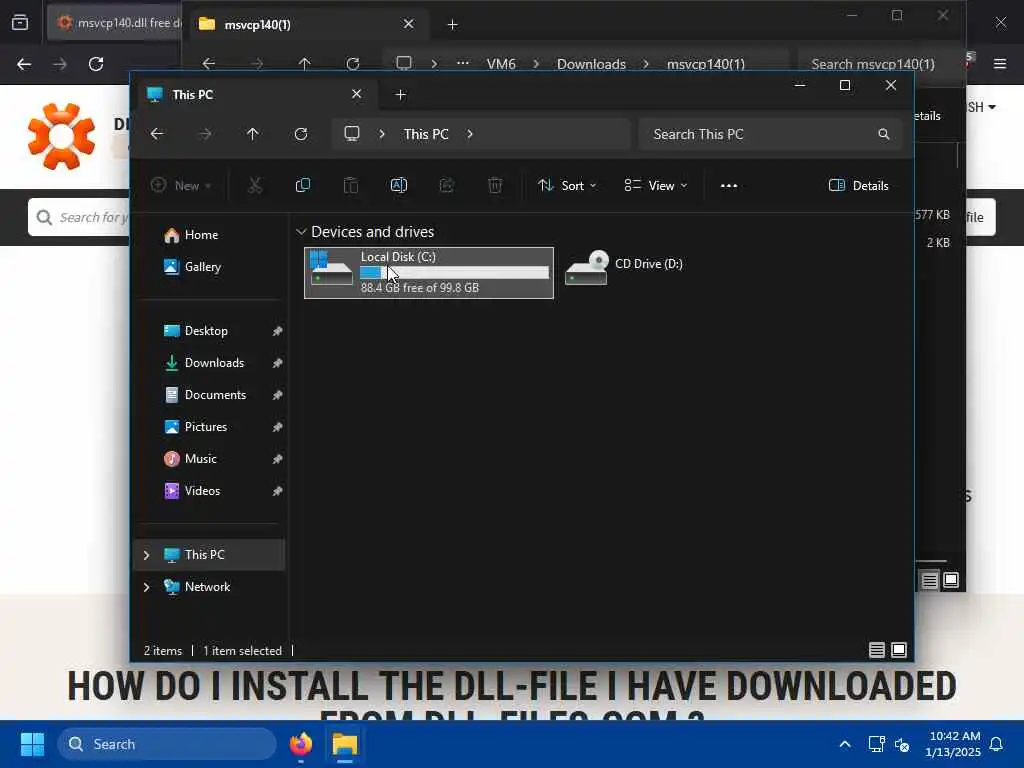Screen dimensions: 1024x768
Task: Switch to the msvcp140.dll browser tab
Action: click(x=118, y=24)
